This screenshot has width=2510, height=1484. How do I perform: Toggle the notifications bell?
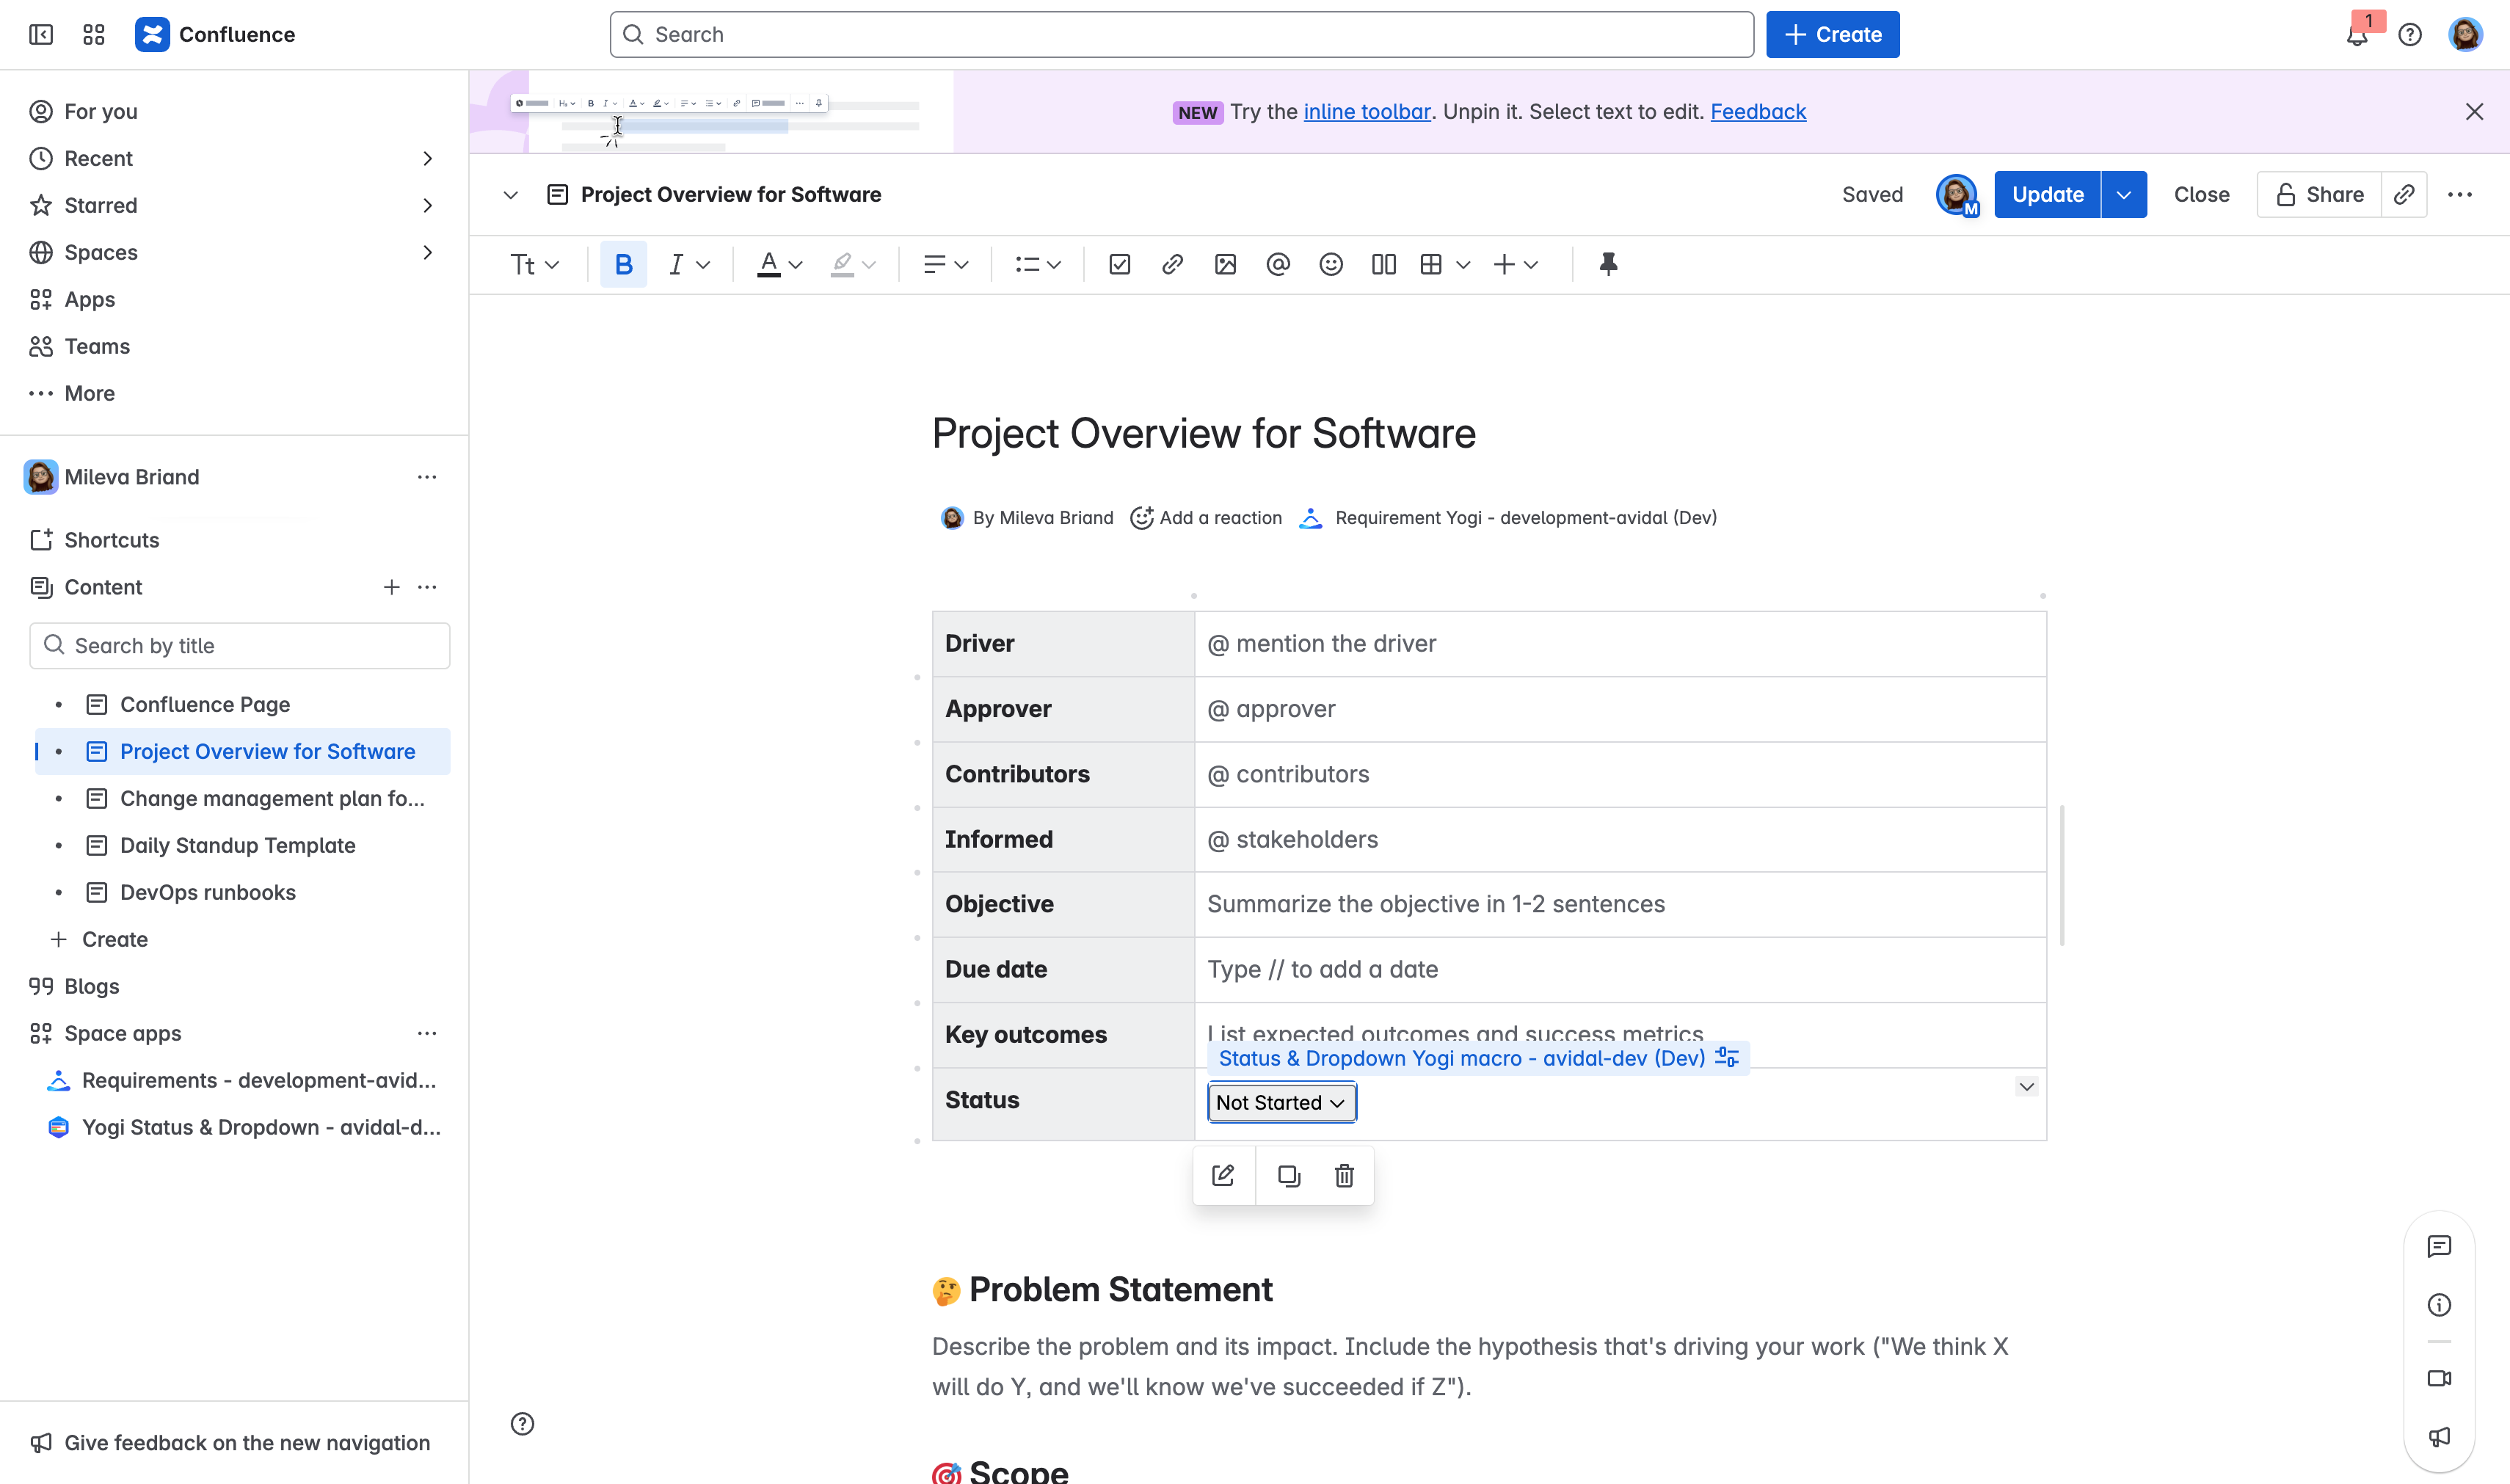[x=2359, y=34]
